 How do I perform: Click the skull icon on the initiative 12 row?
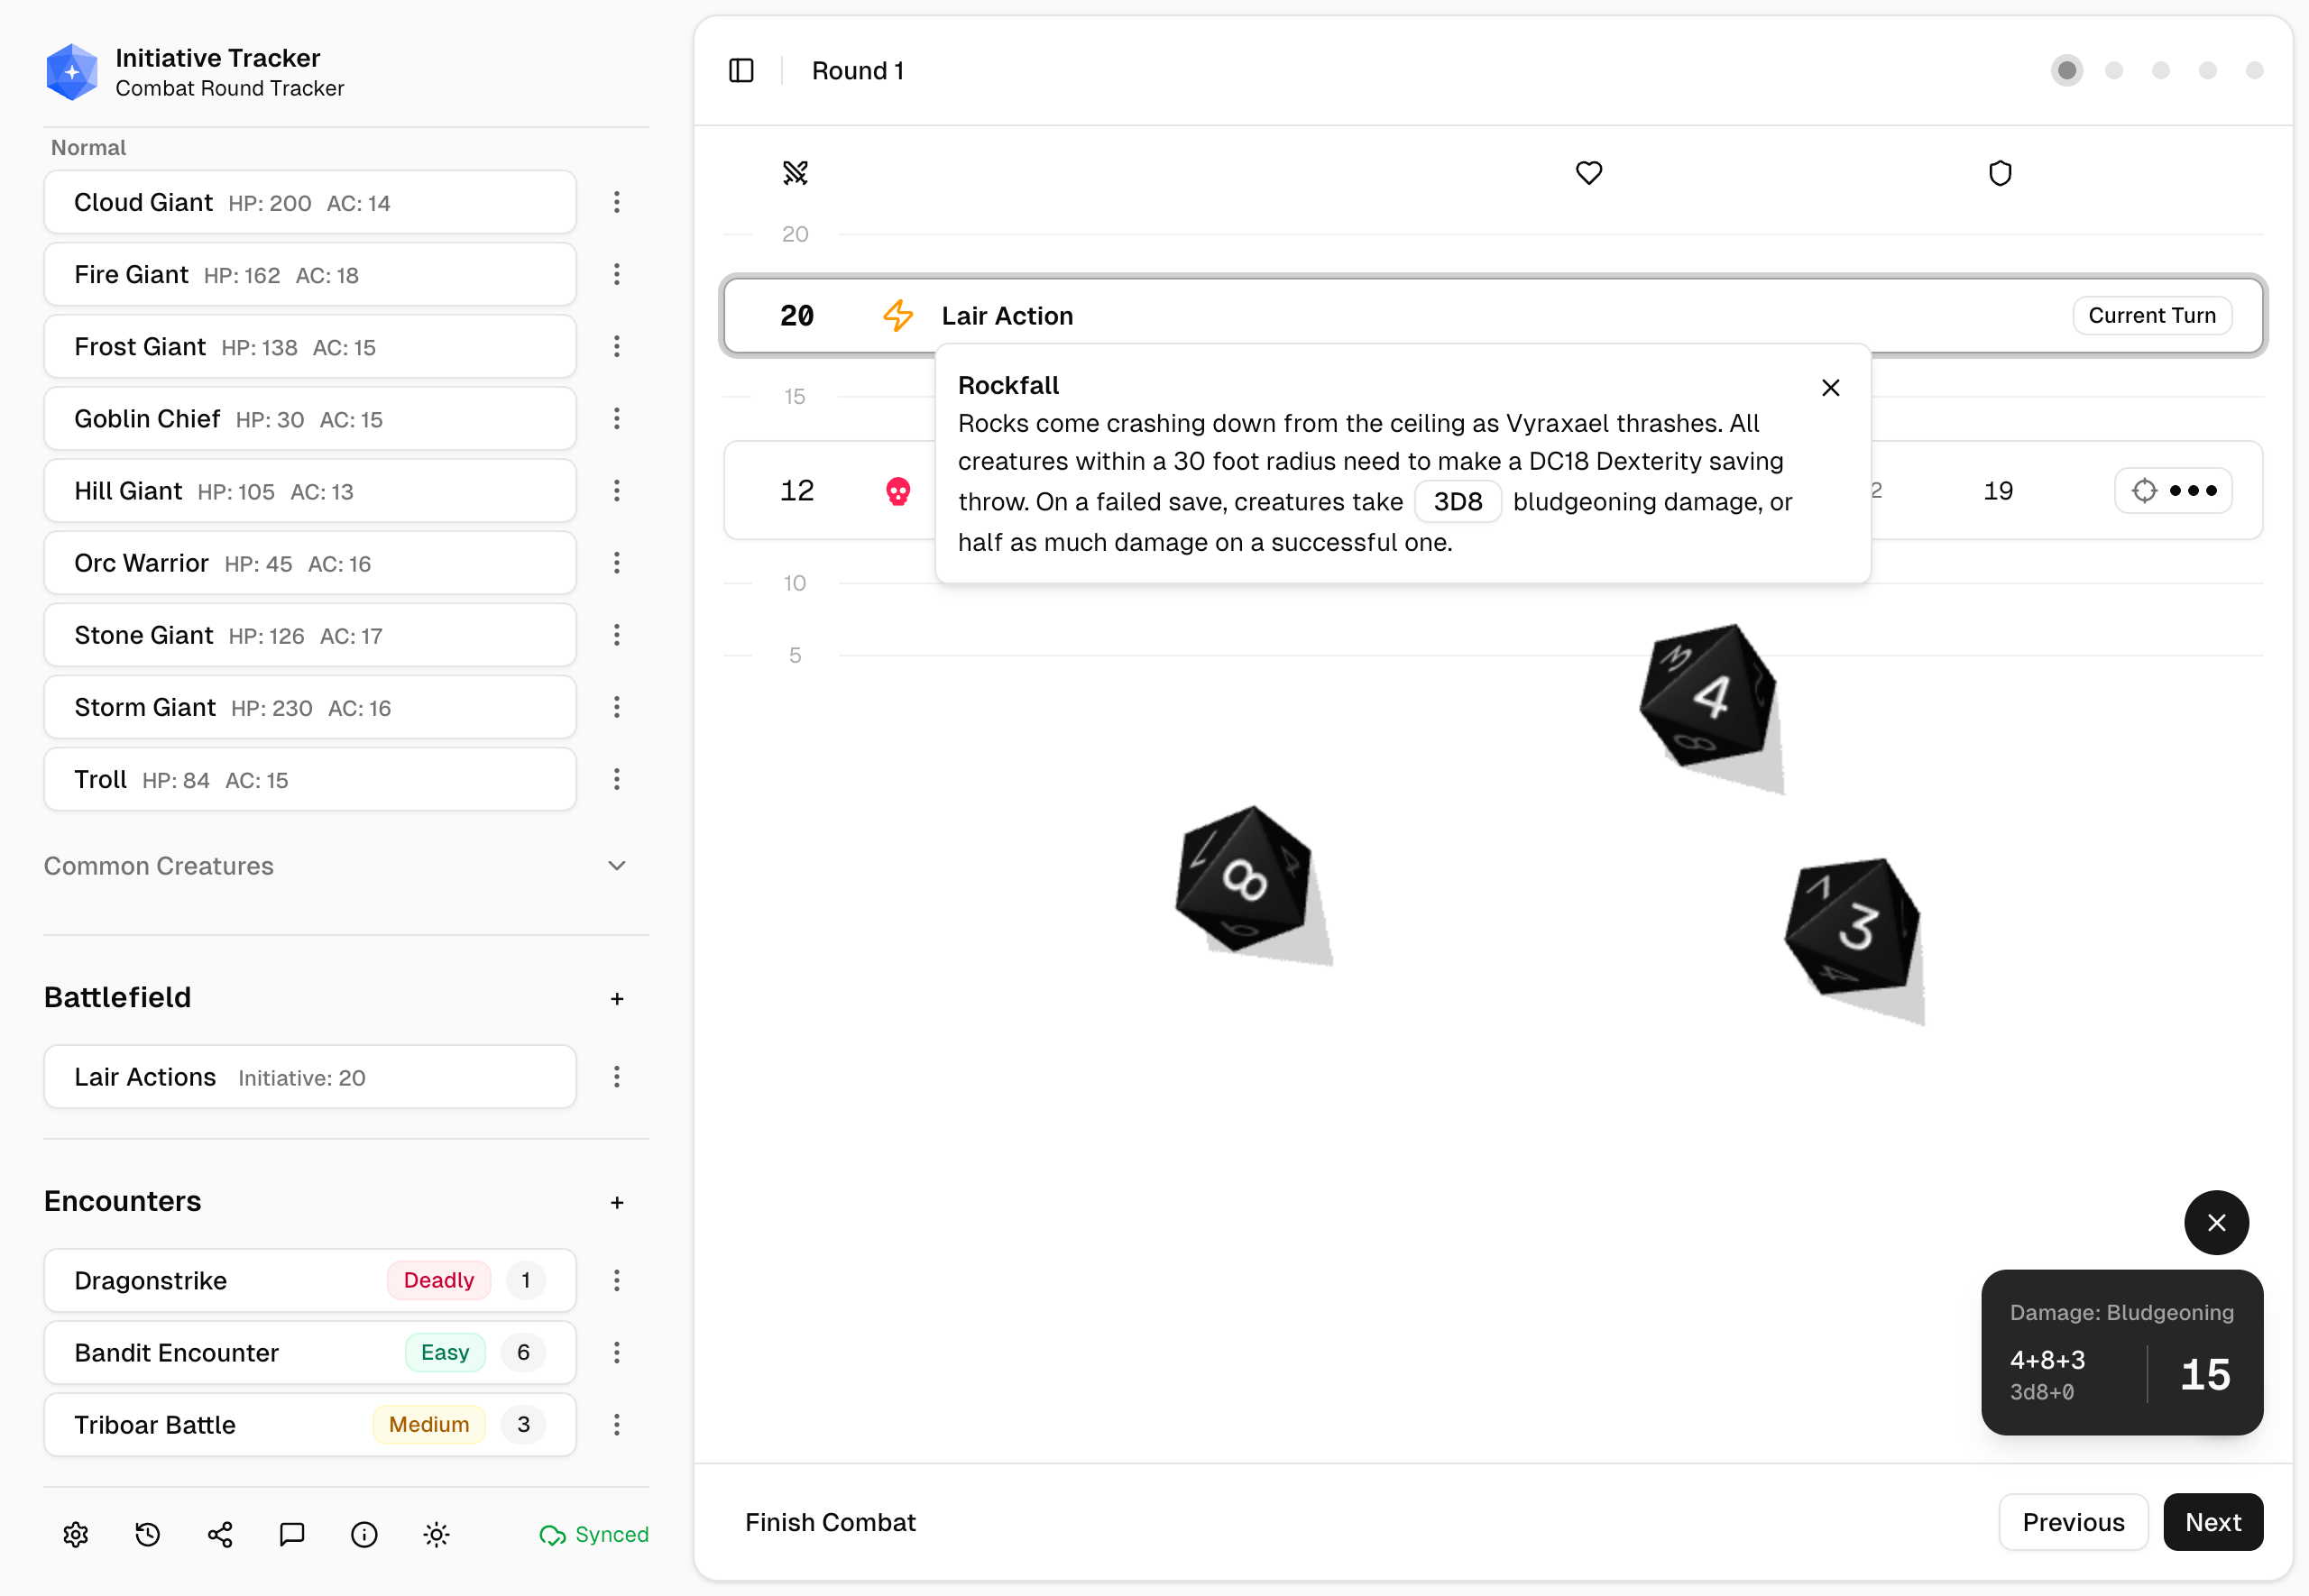point(898,490)
